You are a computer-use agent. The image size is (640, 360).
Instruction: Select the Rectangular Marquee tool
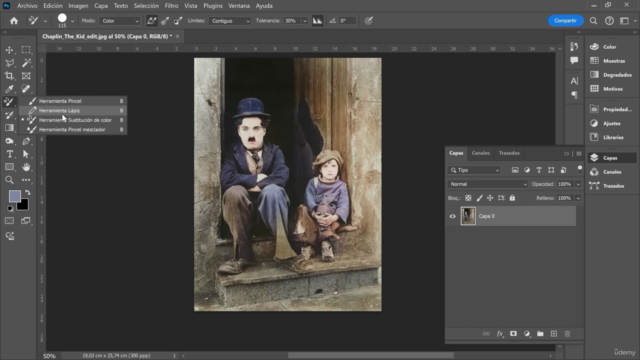[x=26, y=50]
